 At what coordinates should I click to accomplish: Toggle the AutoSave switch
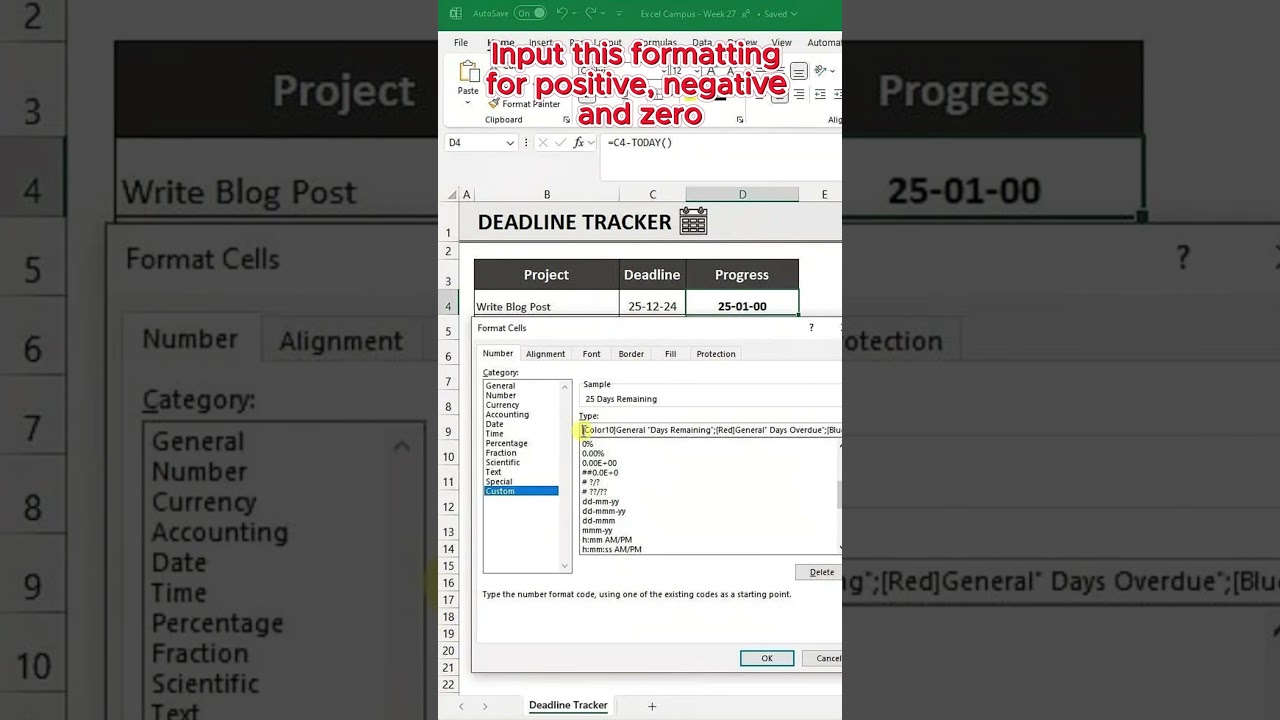[x=530, y=14]
